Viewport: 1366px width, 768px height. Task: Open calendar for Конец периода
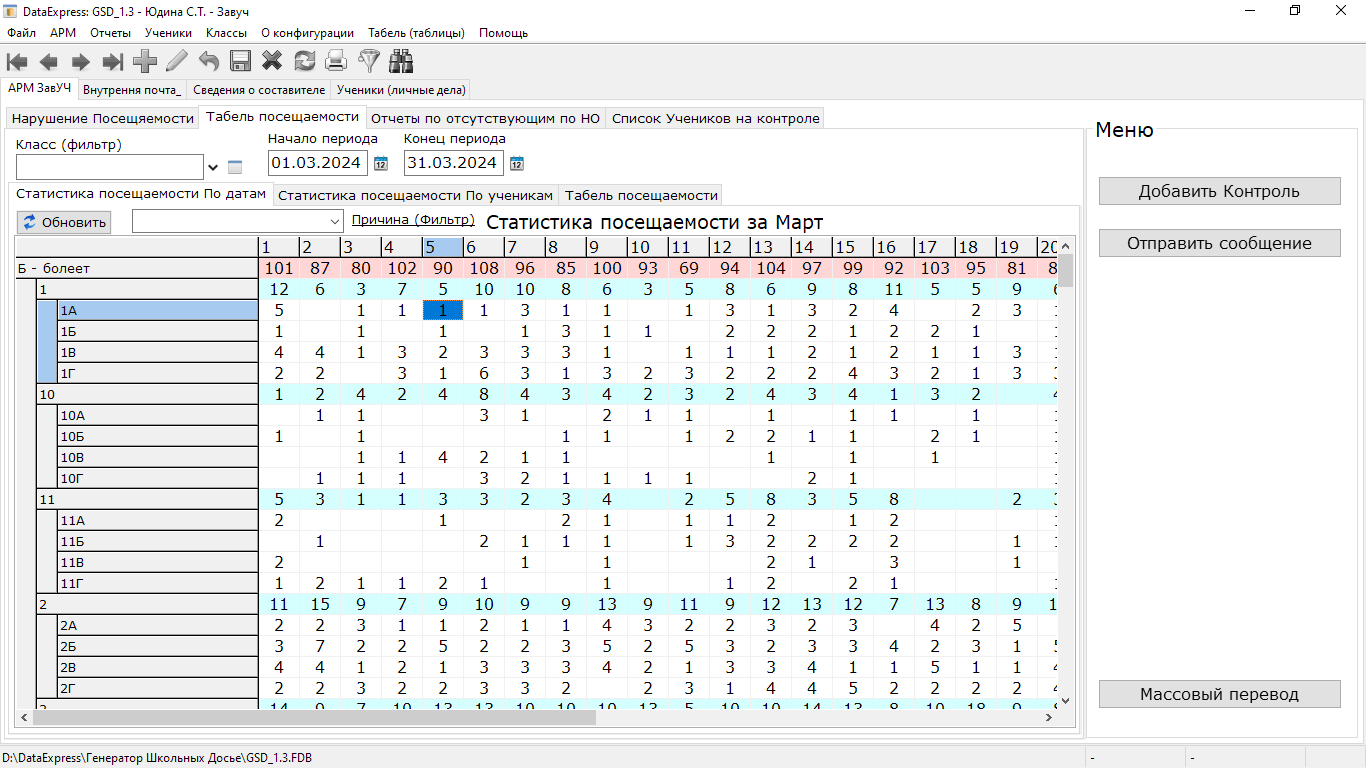pos(516,163)
